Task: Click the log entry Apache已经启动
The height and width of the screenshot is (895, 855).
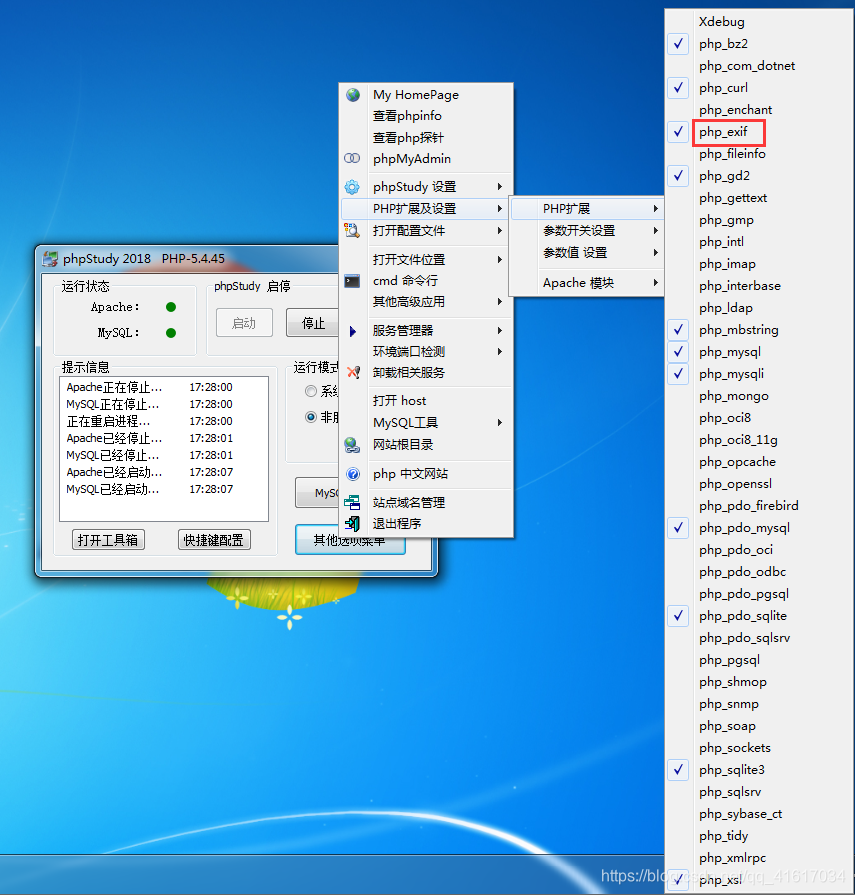Action: tap(150, 473)
